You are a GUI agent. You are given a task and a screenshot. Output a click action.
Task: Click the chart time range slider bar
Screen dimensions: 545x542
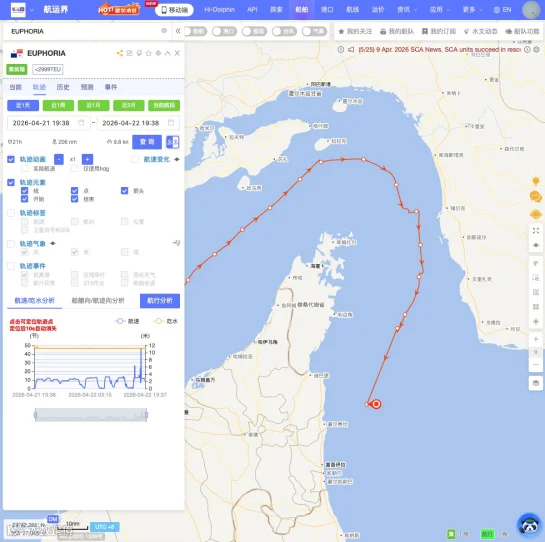(91, 415)
